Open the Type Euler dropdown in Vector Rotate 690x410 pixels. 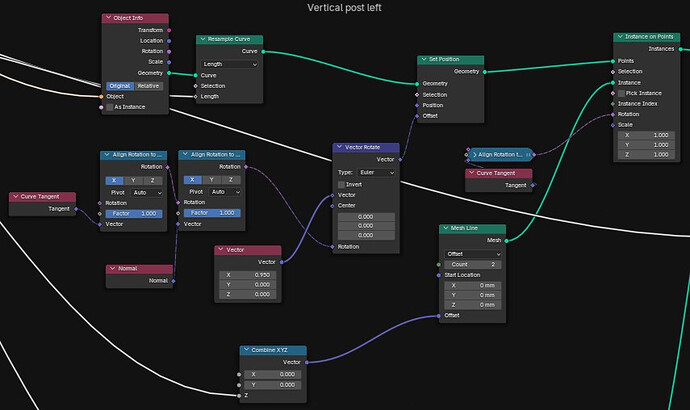click(x=377, y=172)
